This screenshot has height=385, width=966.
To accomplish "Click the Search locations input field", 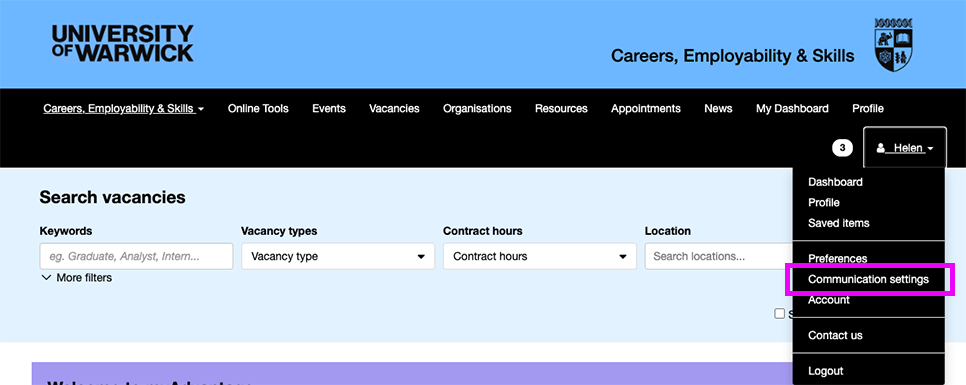I will click(719, 256).
